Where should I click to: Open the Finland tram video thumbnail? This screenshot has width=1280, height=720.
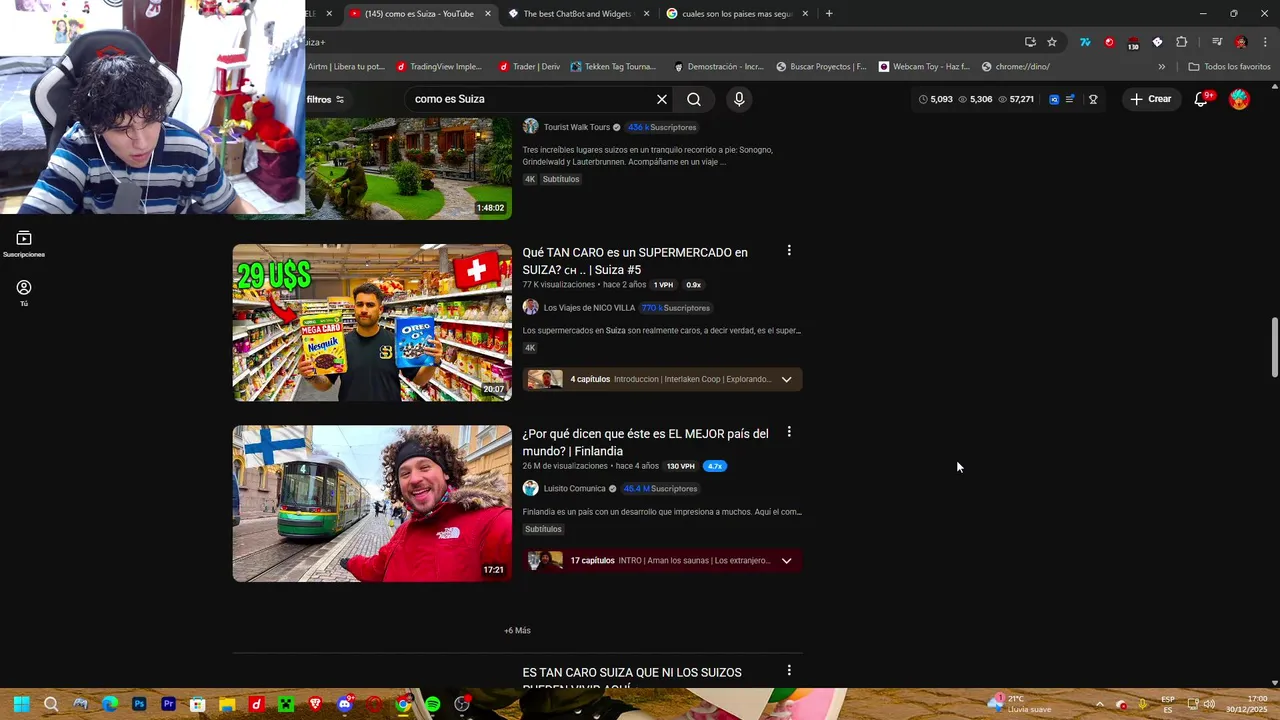coord(372,504)
